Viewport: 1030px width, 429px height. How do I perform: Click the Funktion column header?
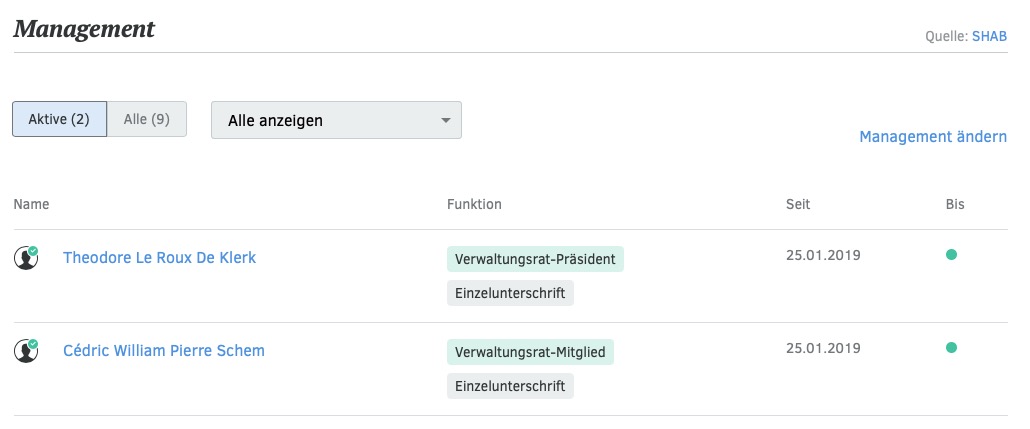coord(474,204)
